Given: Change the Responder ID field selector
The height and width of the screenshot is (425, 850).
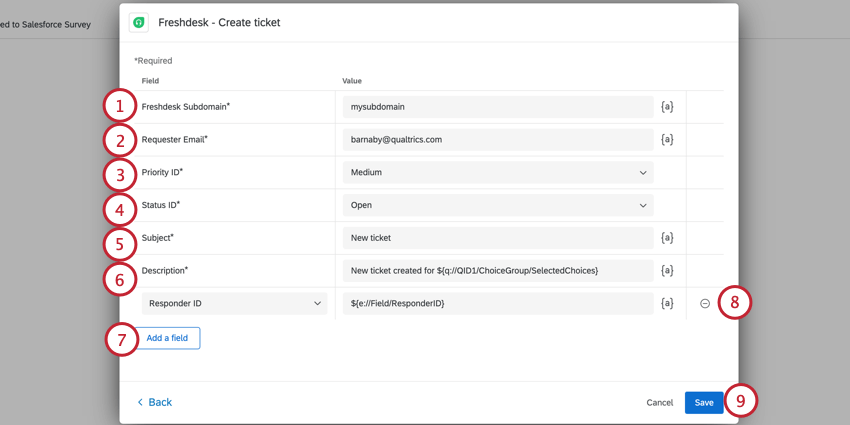Looking at the screenshot, I should tap(234, 303).
